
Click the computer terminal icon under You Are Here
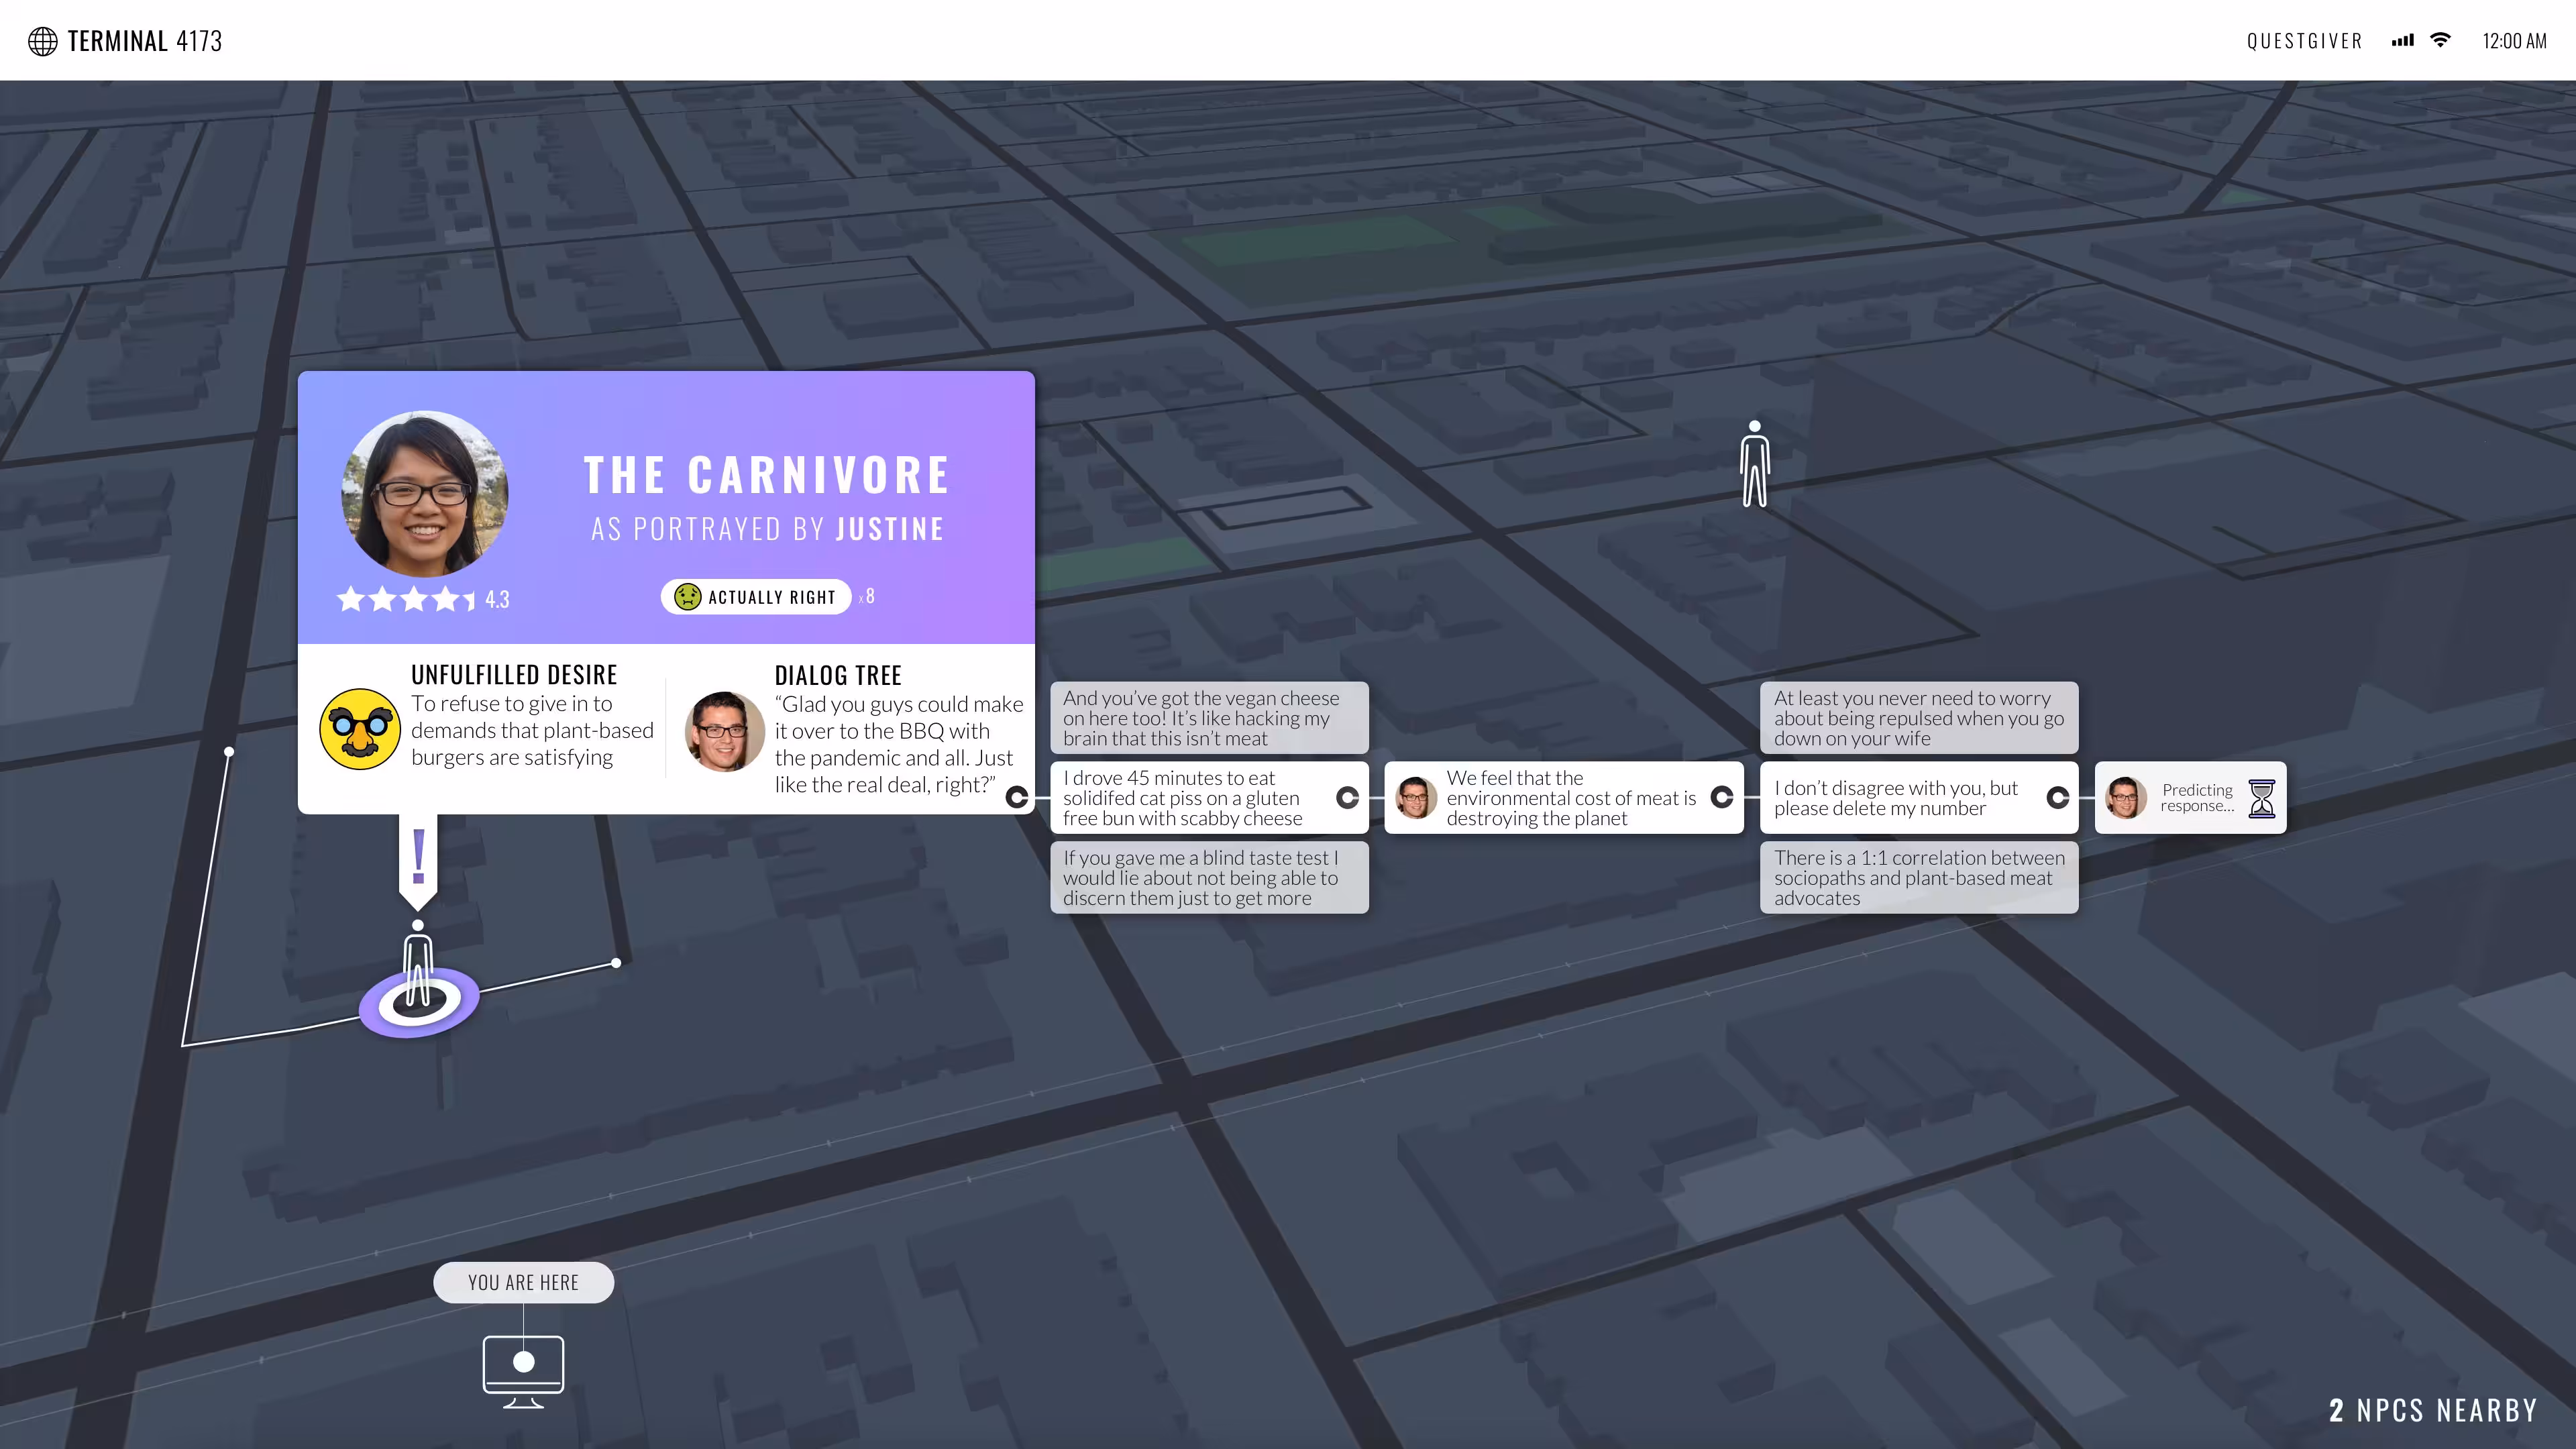point(523,1371)
